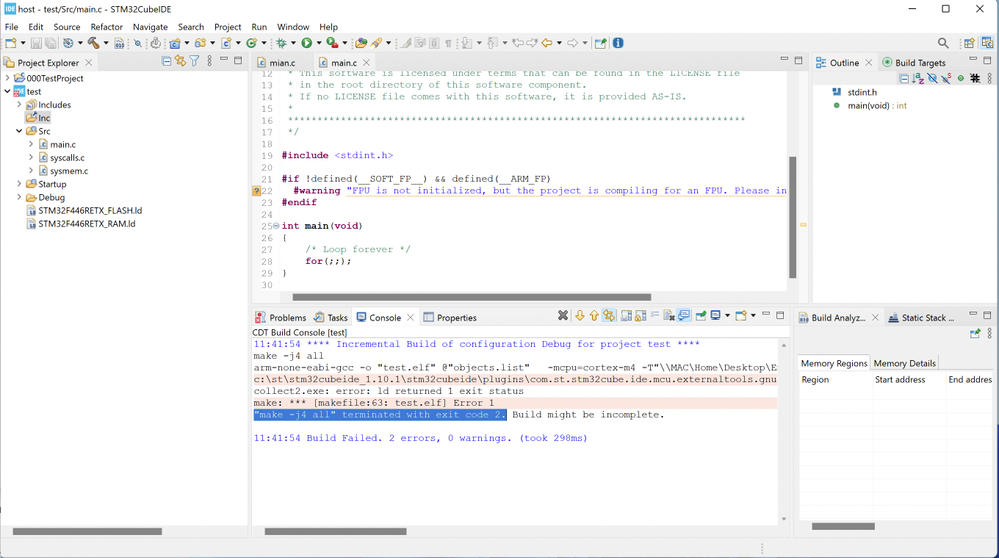Viewport: 999px width, 558px height.
Task: Click the editor vertical scrollbar thumb
Action: [x=793, y=217]
